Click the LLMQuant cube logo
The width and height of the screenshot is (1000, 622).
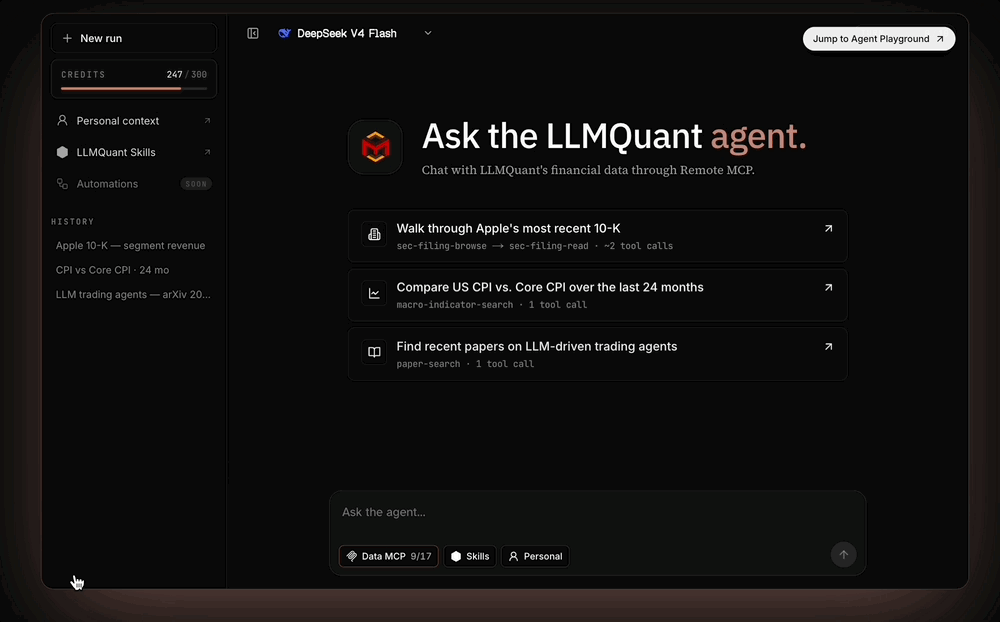(x=375, y=147)
